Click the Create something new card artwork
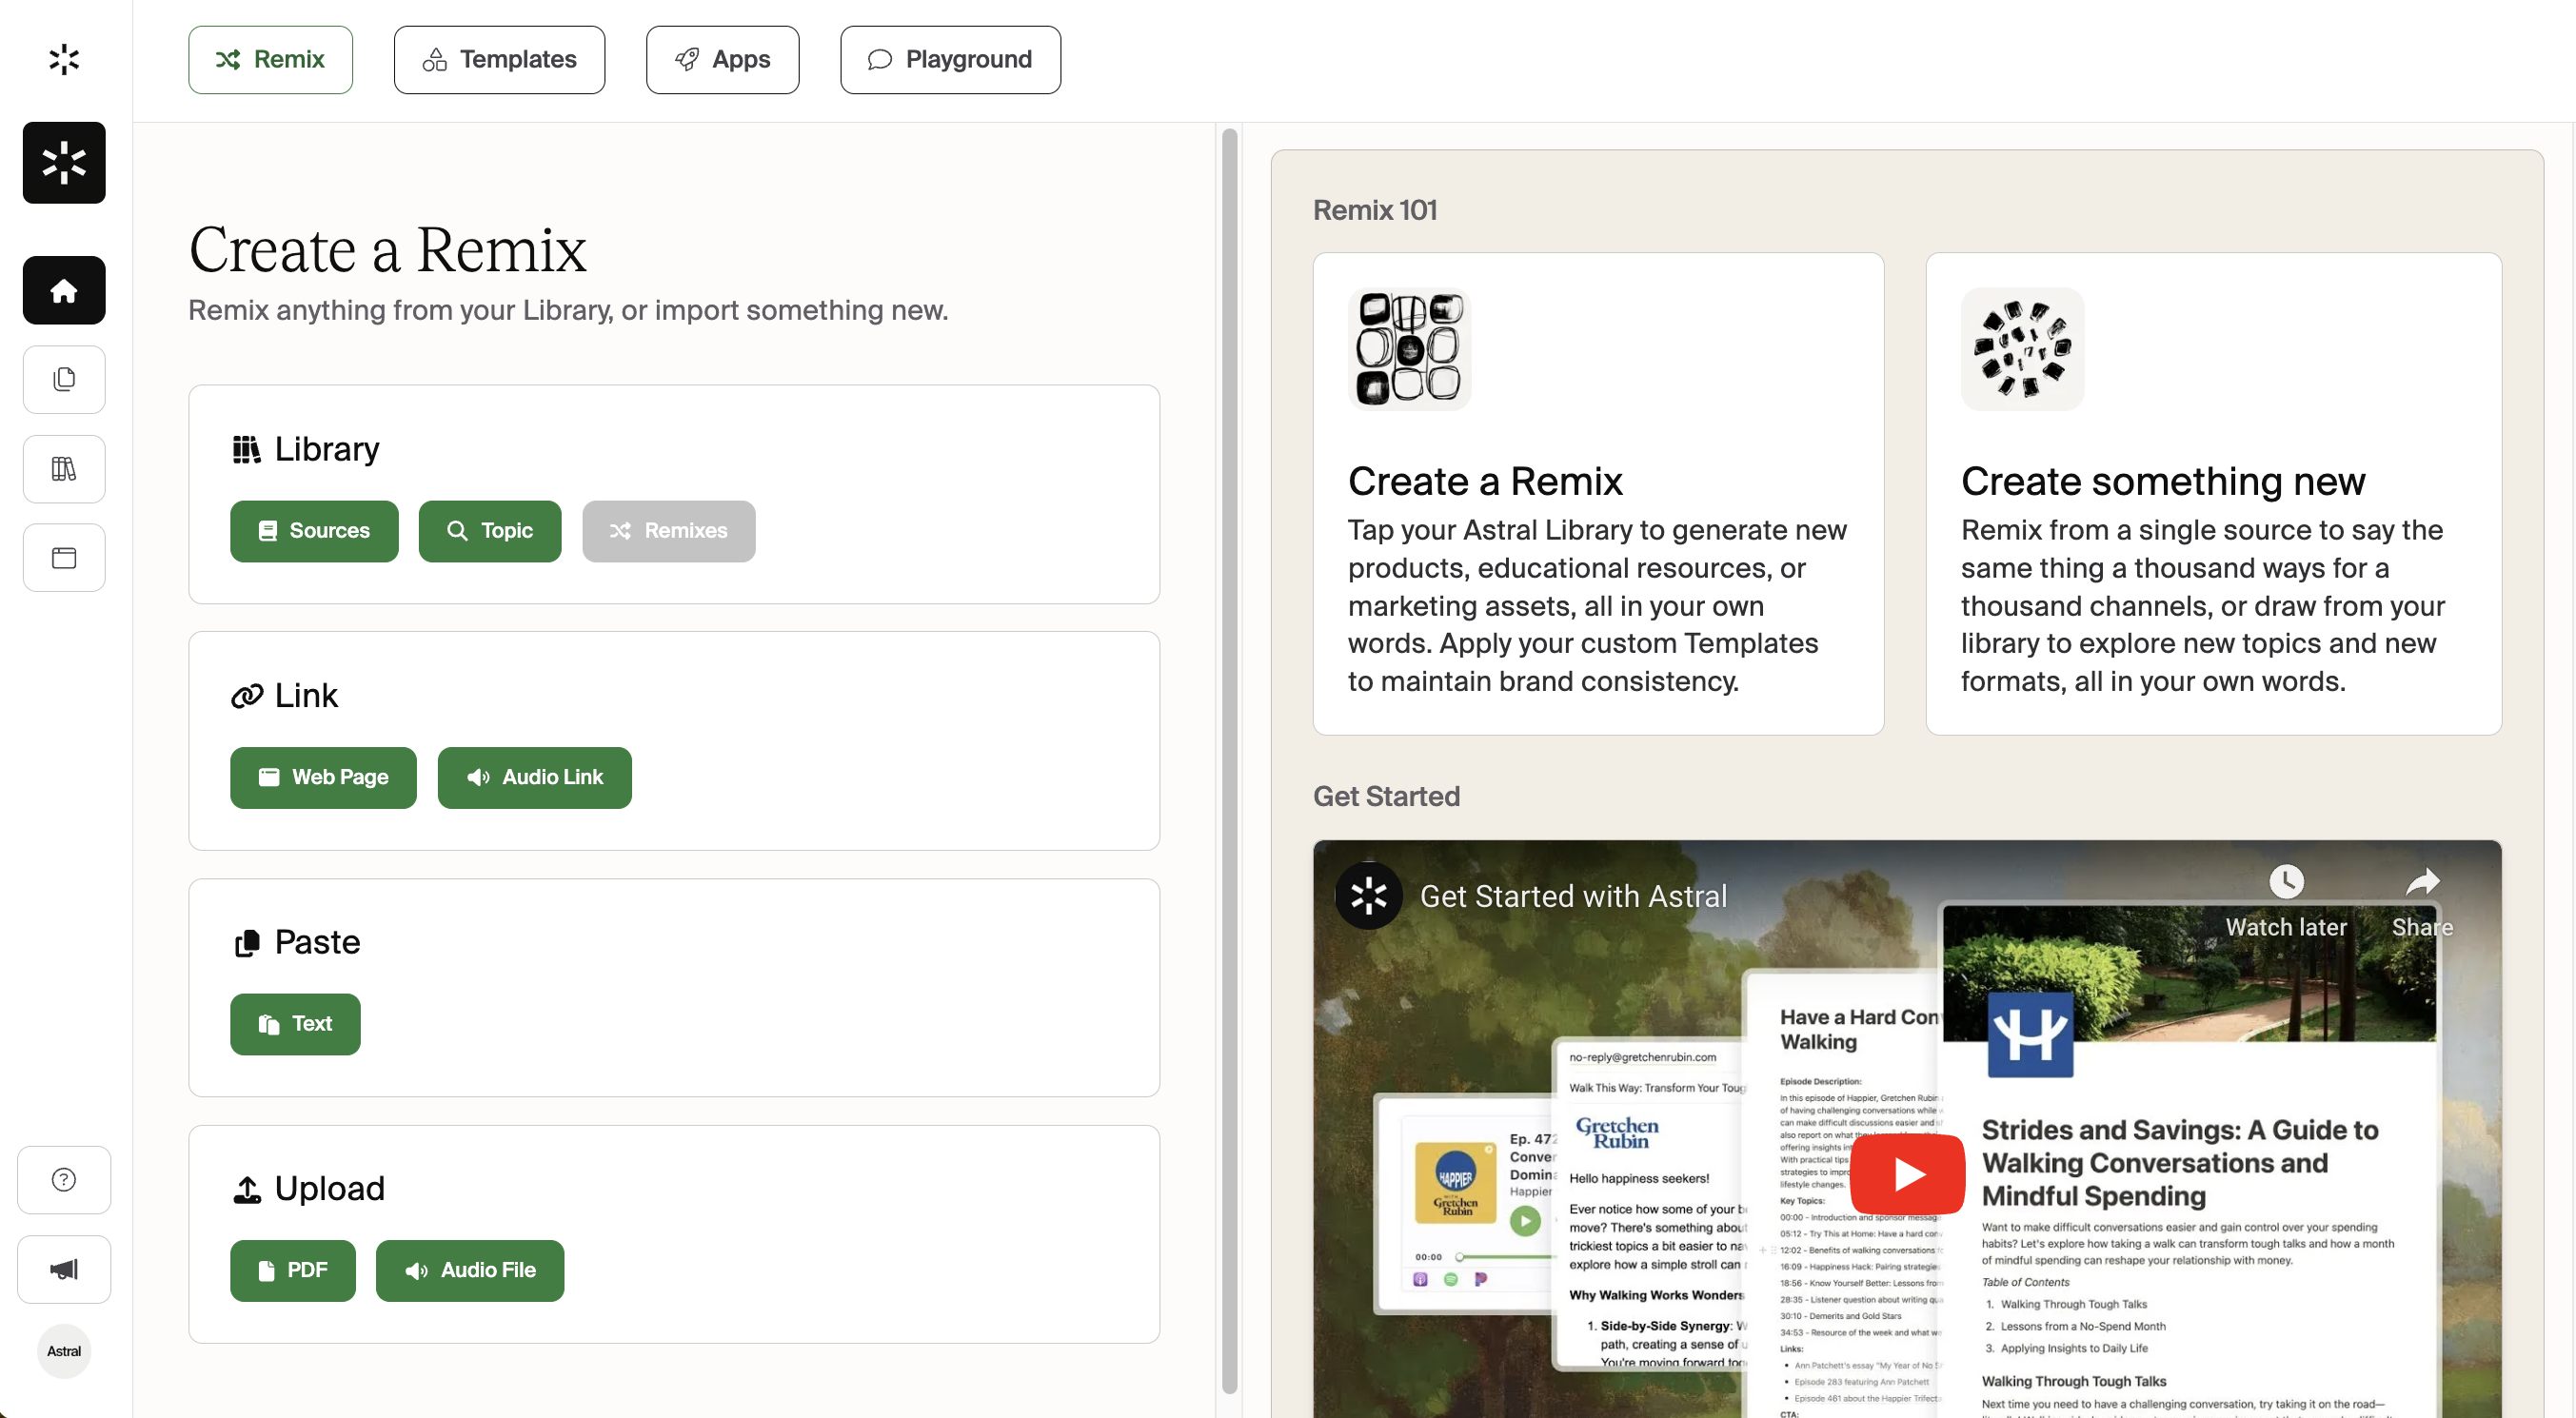Viewport: 2576px width, 1418px height. [2022, 349]
